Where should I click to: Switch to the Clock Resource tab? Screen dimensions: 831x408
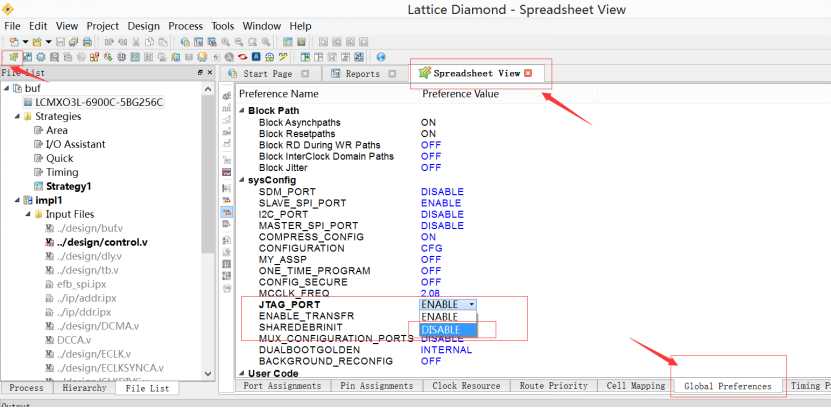coord(466,386)
